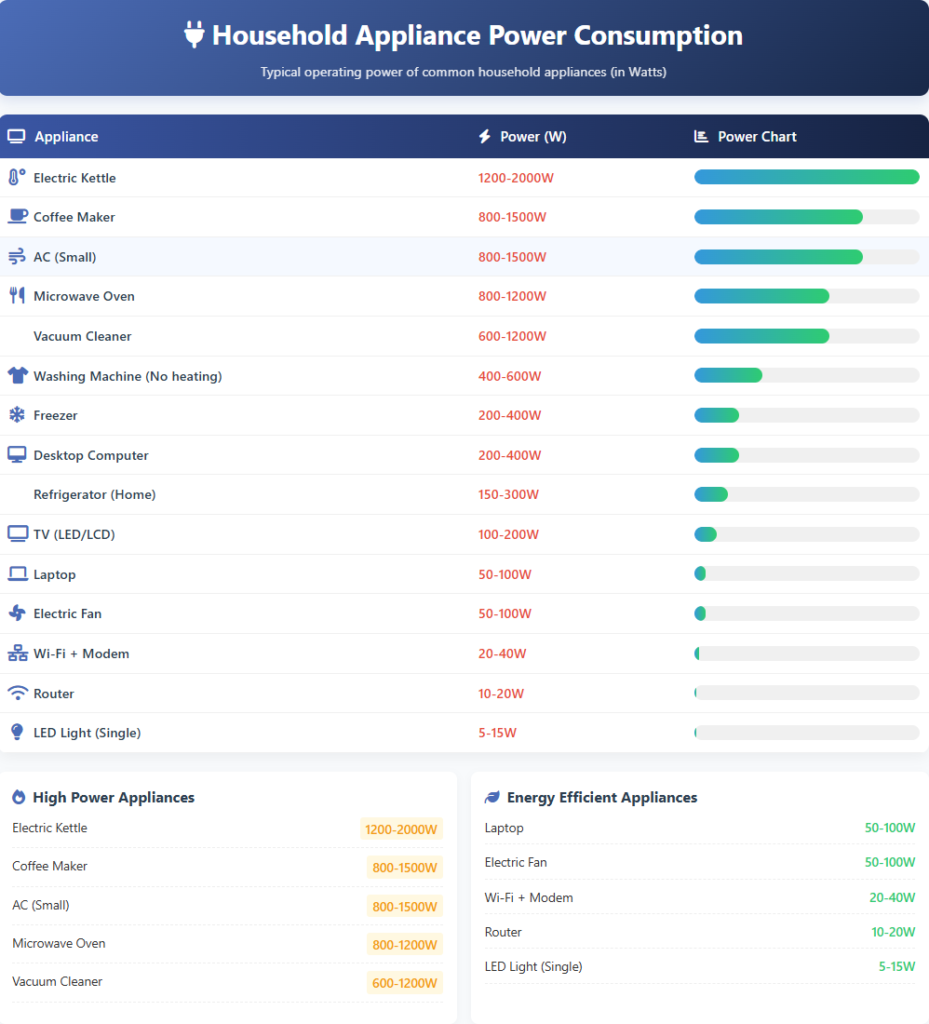Click the shirt icon for Washing Machine
929x1024 pixels.
[17, 376]
